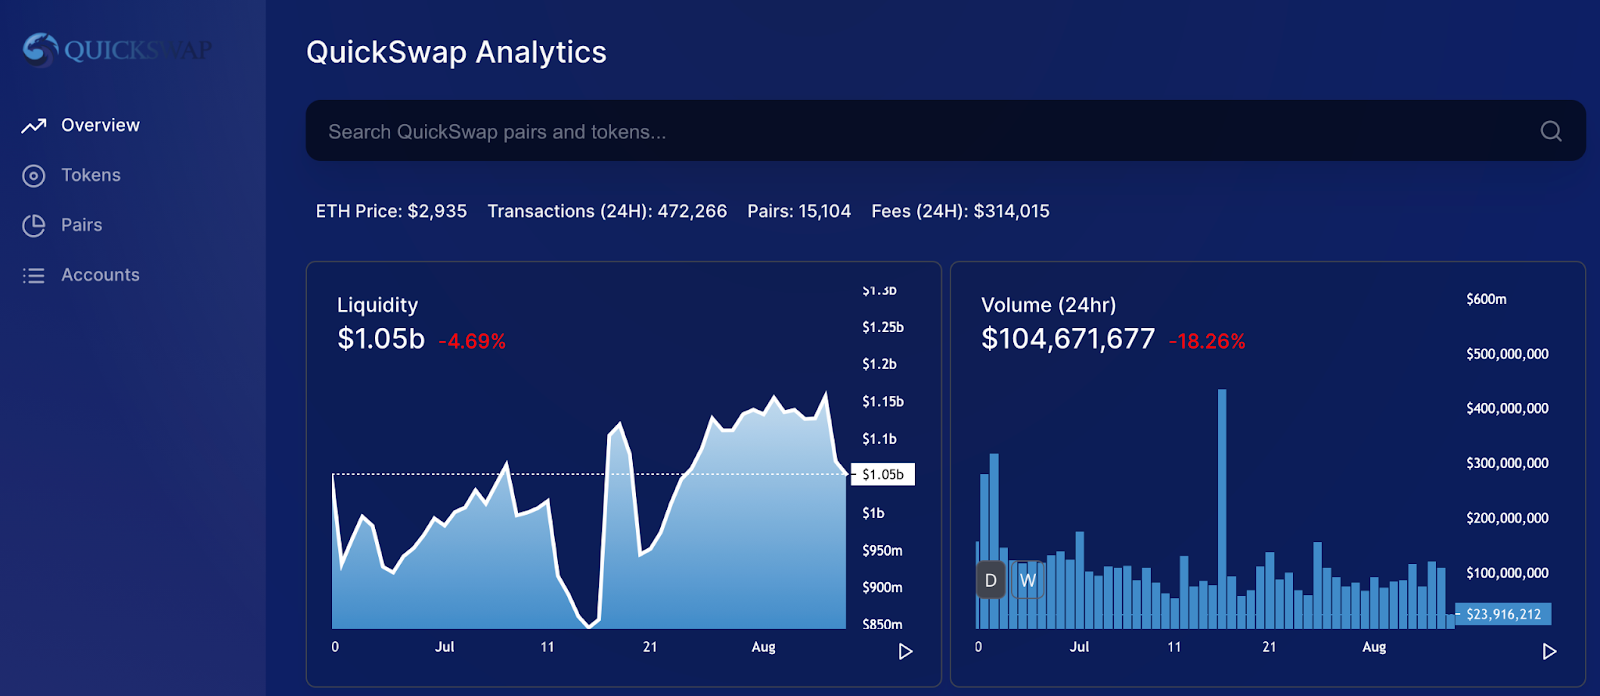Click the search magnifier icon

point(1551,131)
